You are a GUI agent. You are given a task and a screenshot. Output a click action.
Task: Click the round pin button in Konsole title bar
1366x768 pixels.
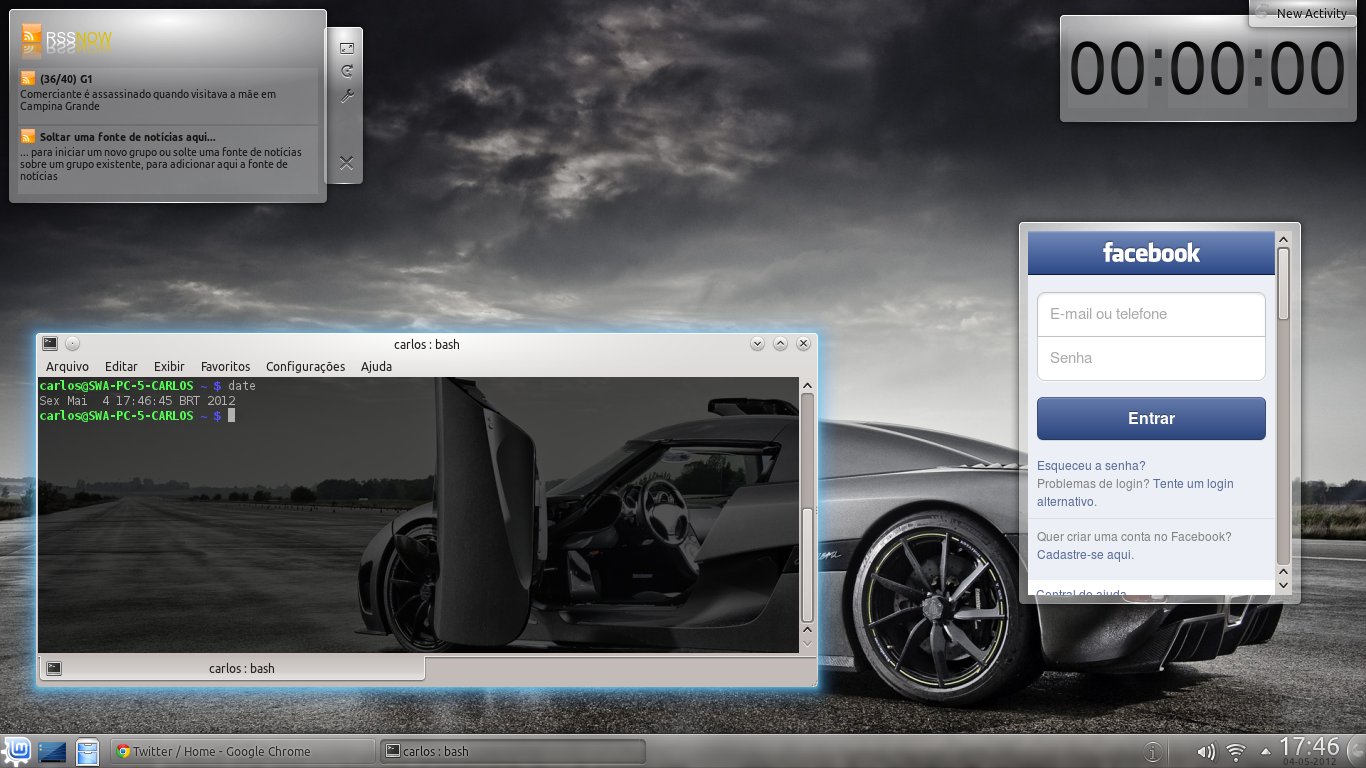pyautogui.click(x=73, y=343)
